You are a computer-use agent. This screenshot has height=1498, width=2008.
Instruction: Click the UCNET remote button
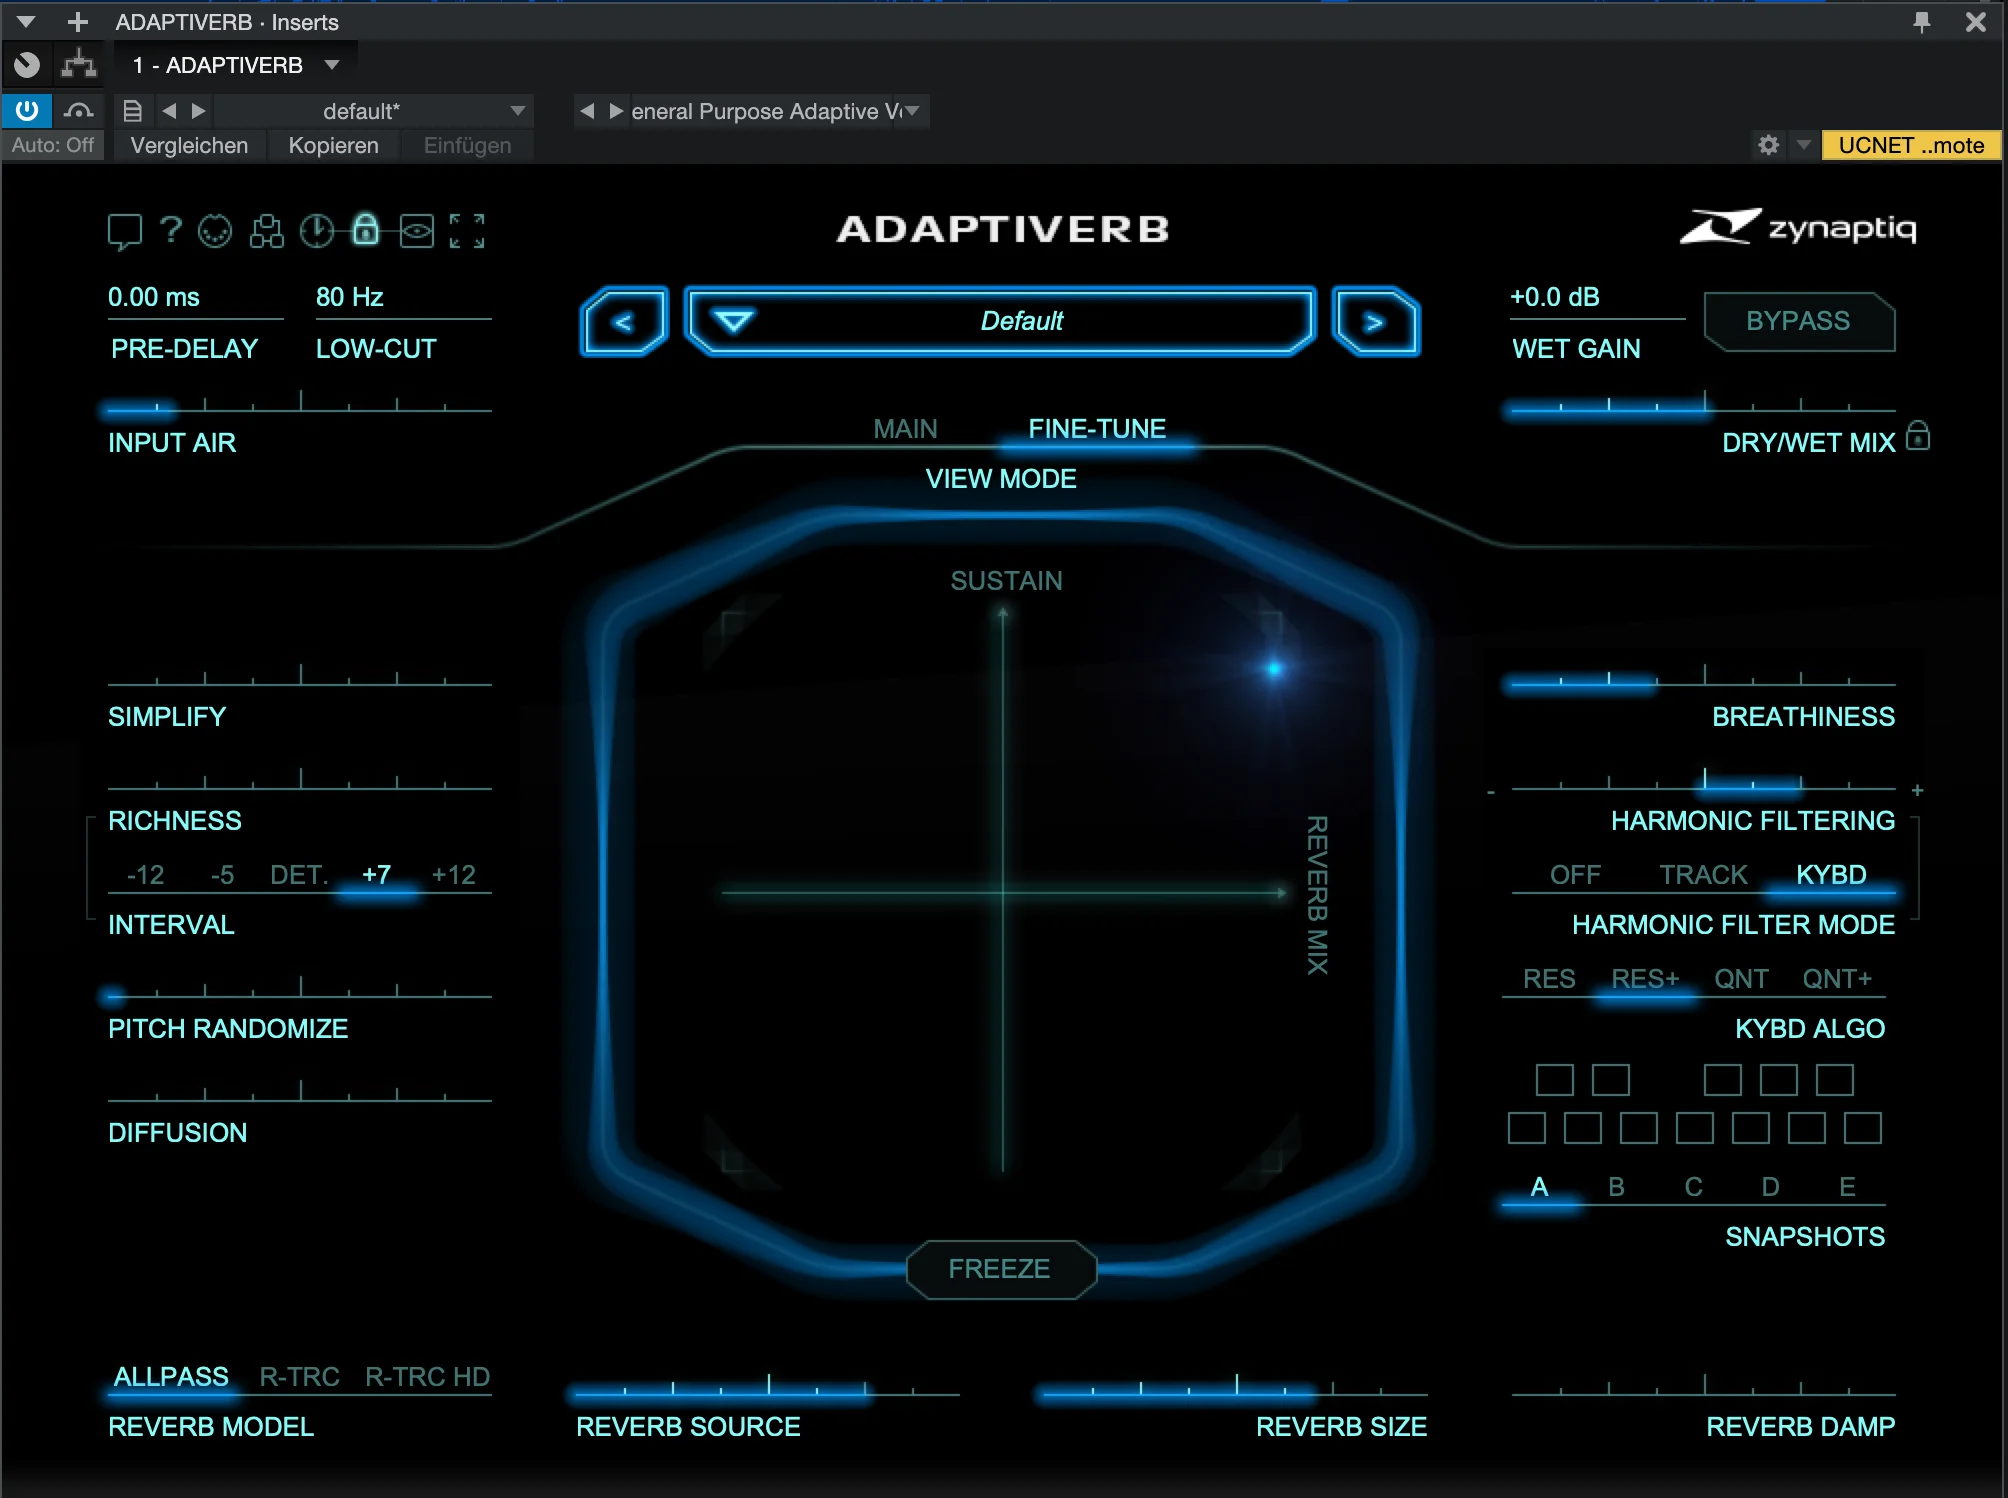coord(1911,145)
